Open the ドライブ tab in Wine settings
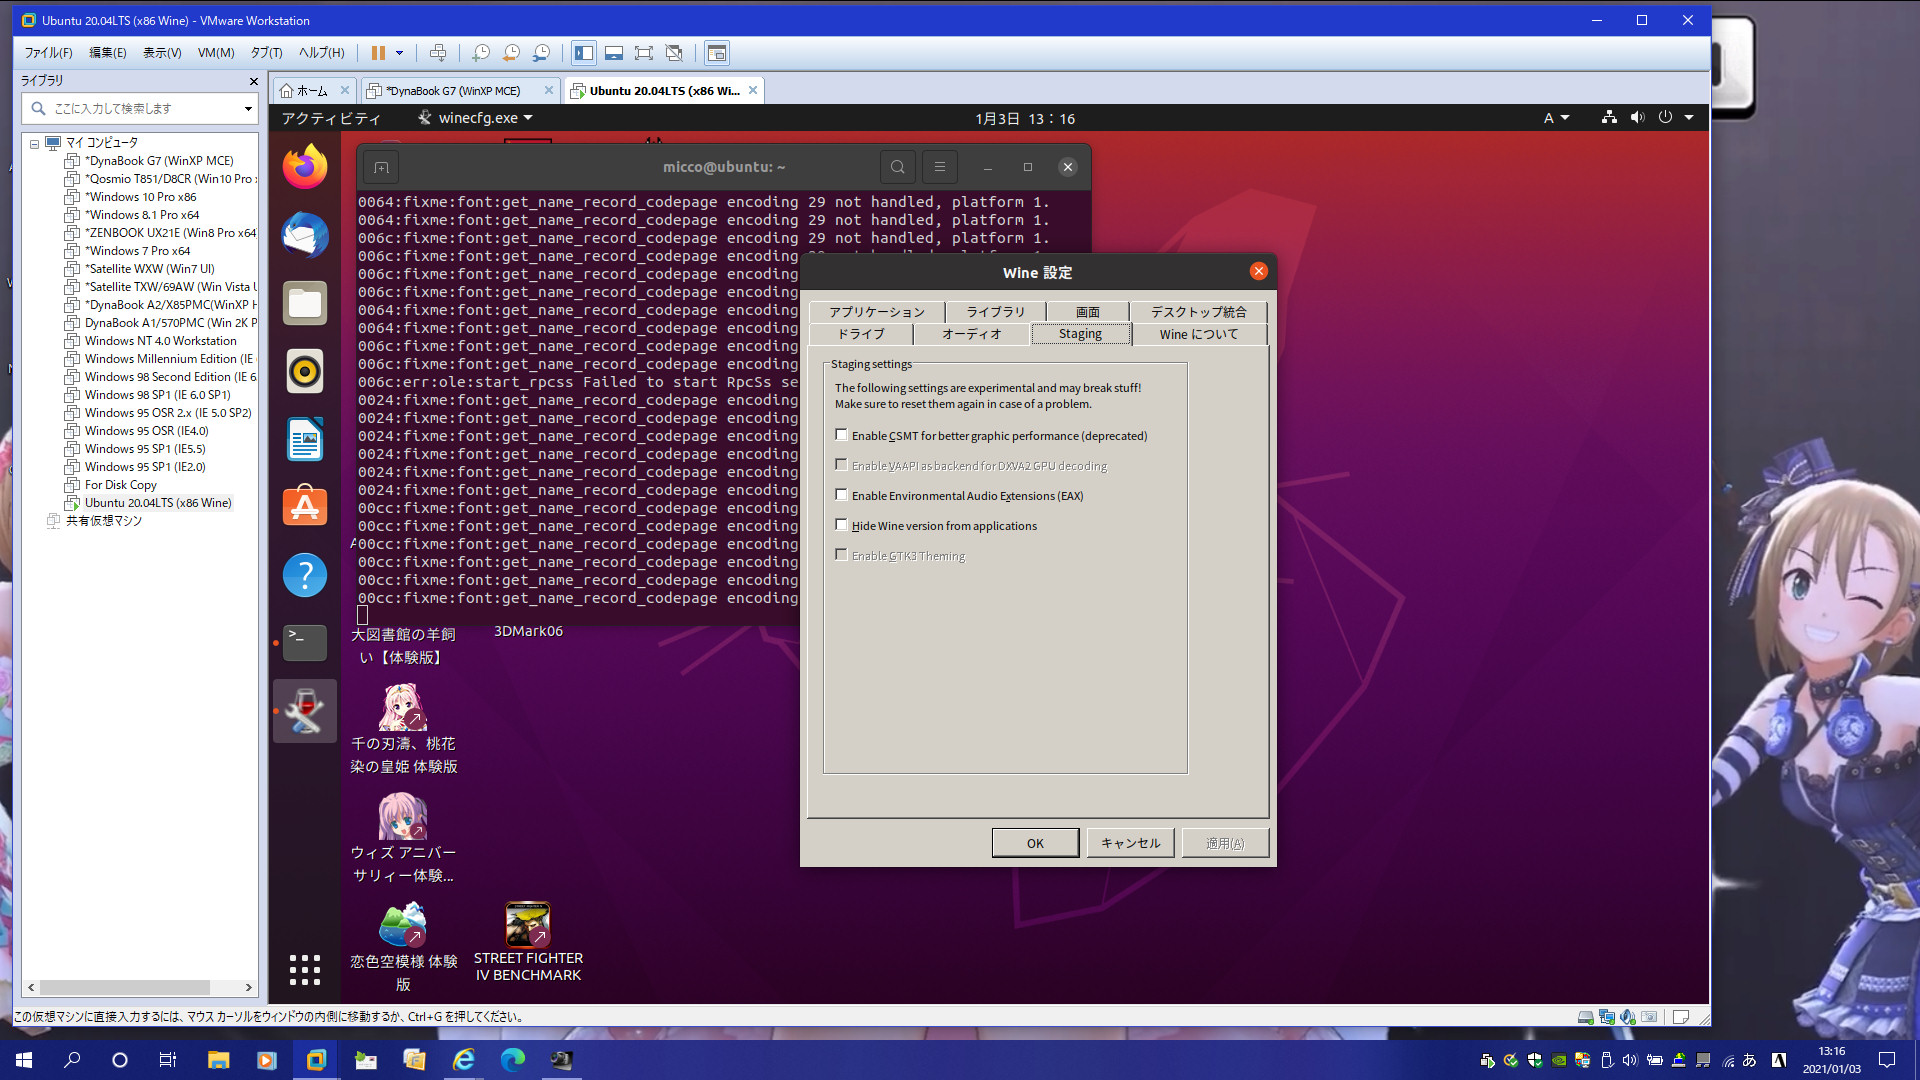1920x1080 pixels. pos(861,334)
